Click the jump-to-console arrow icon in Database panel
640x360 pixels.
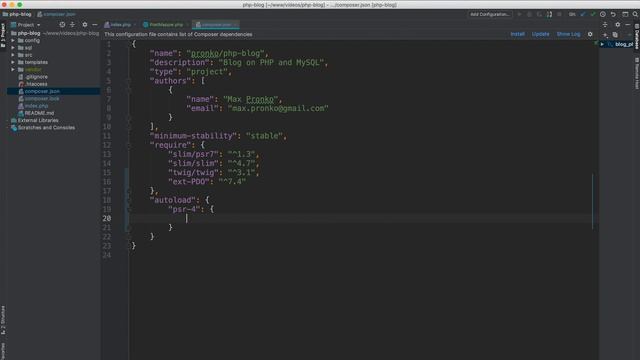(605, 35)
